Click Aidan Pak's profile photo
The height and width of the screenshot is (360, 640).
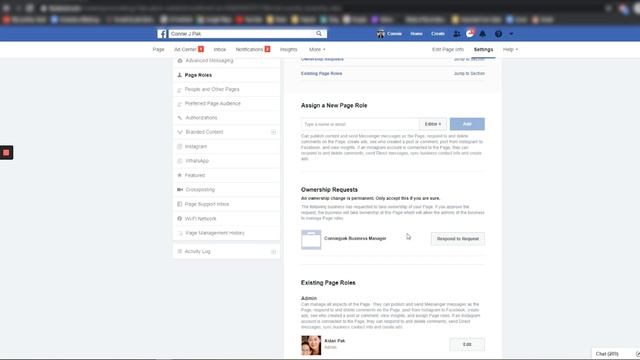(x=311, y=345)
